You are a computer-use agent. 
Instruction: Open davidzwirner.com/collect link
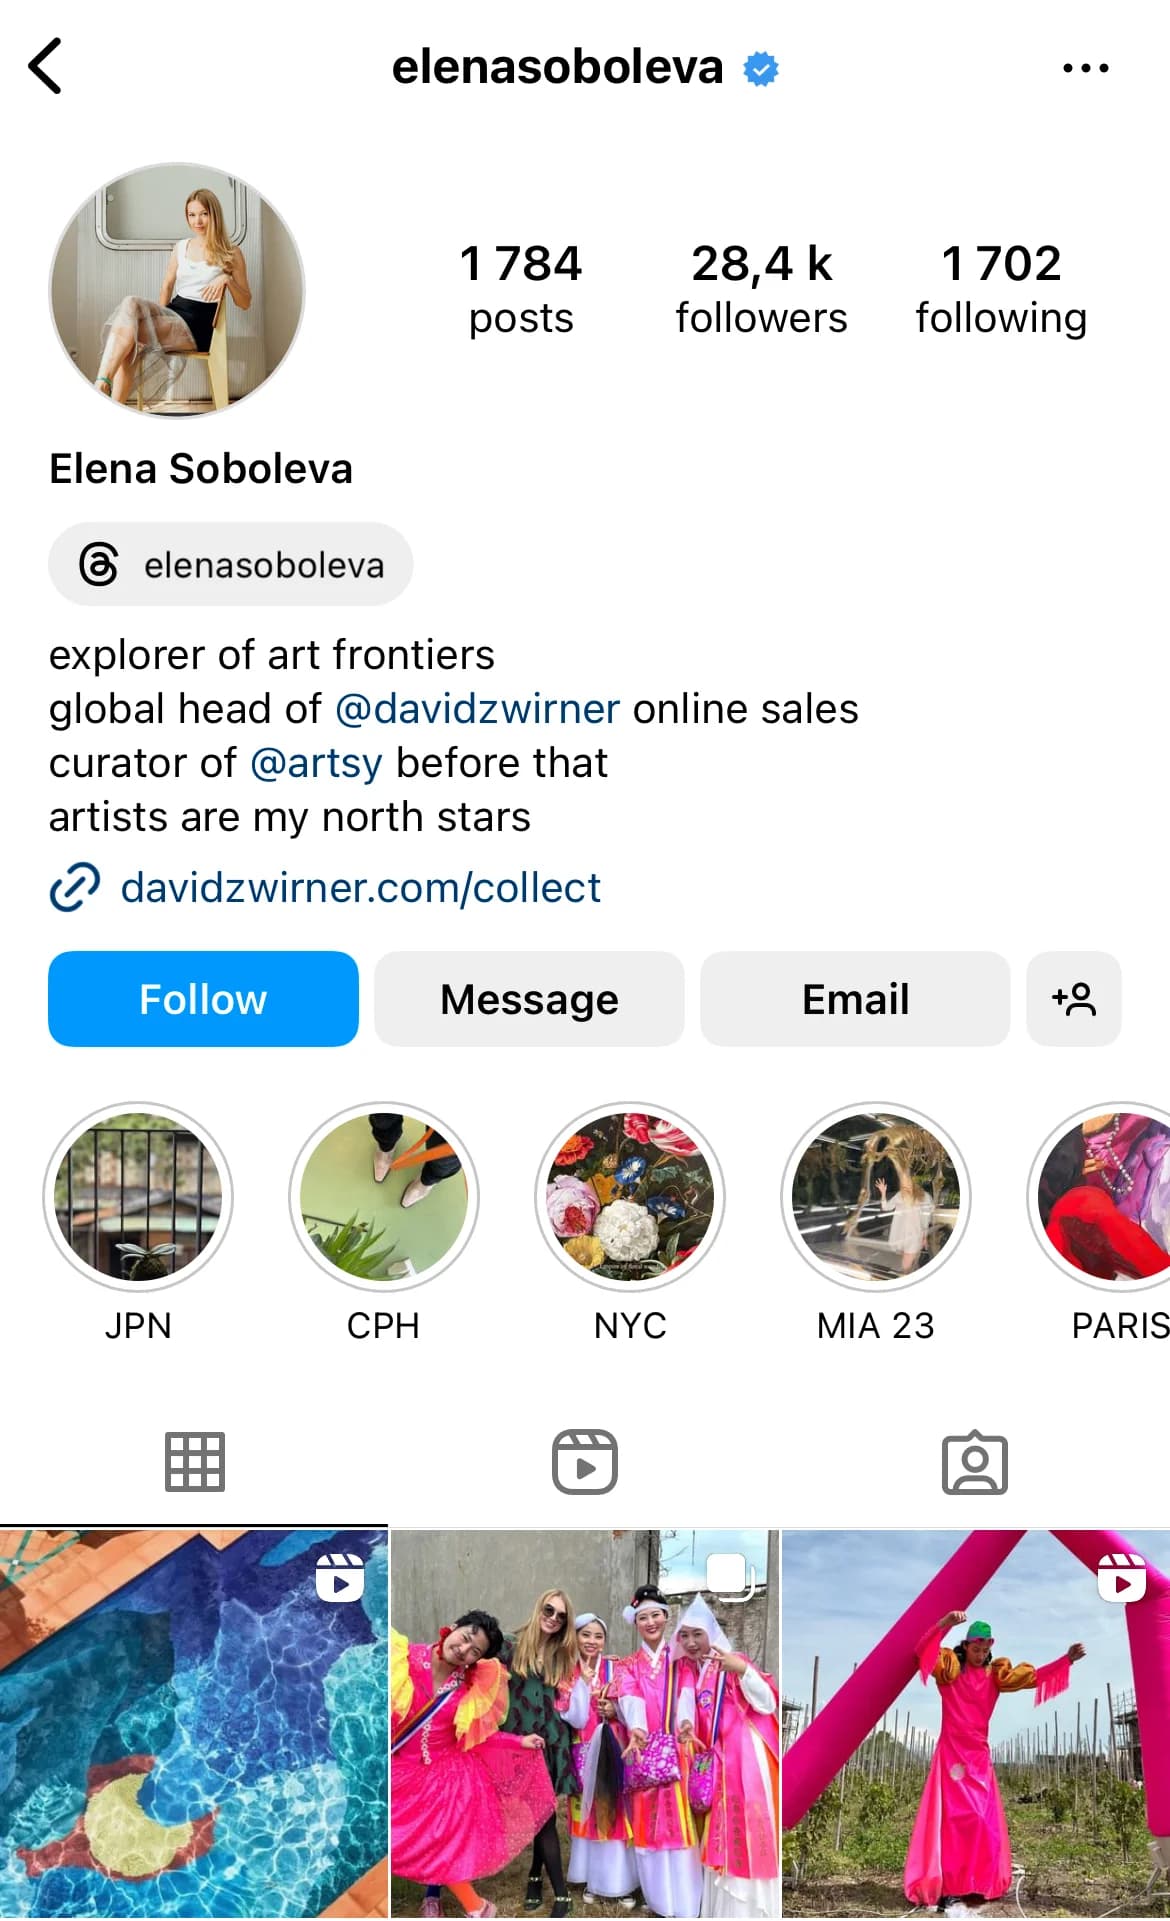[x=360, y=887]
